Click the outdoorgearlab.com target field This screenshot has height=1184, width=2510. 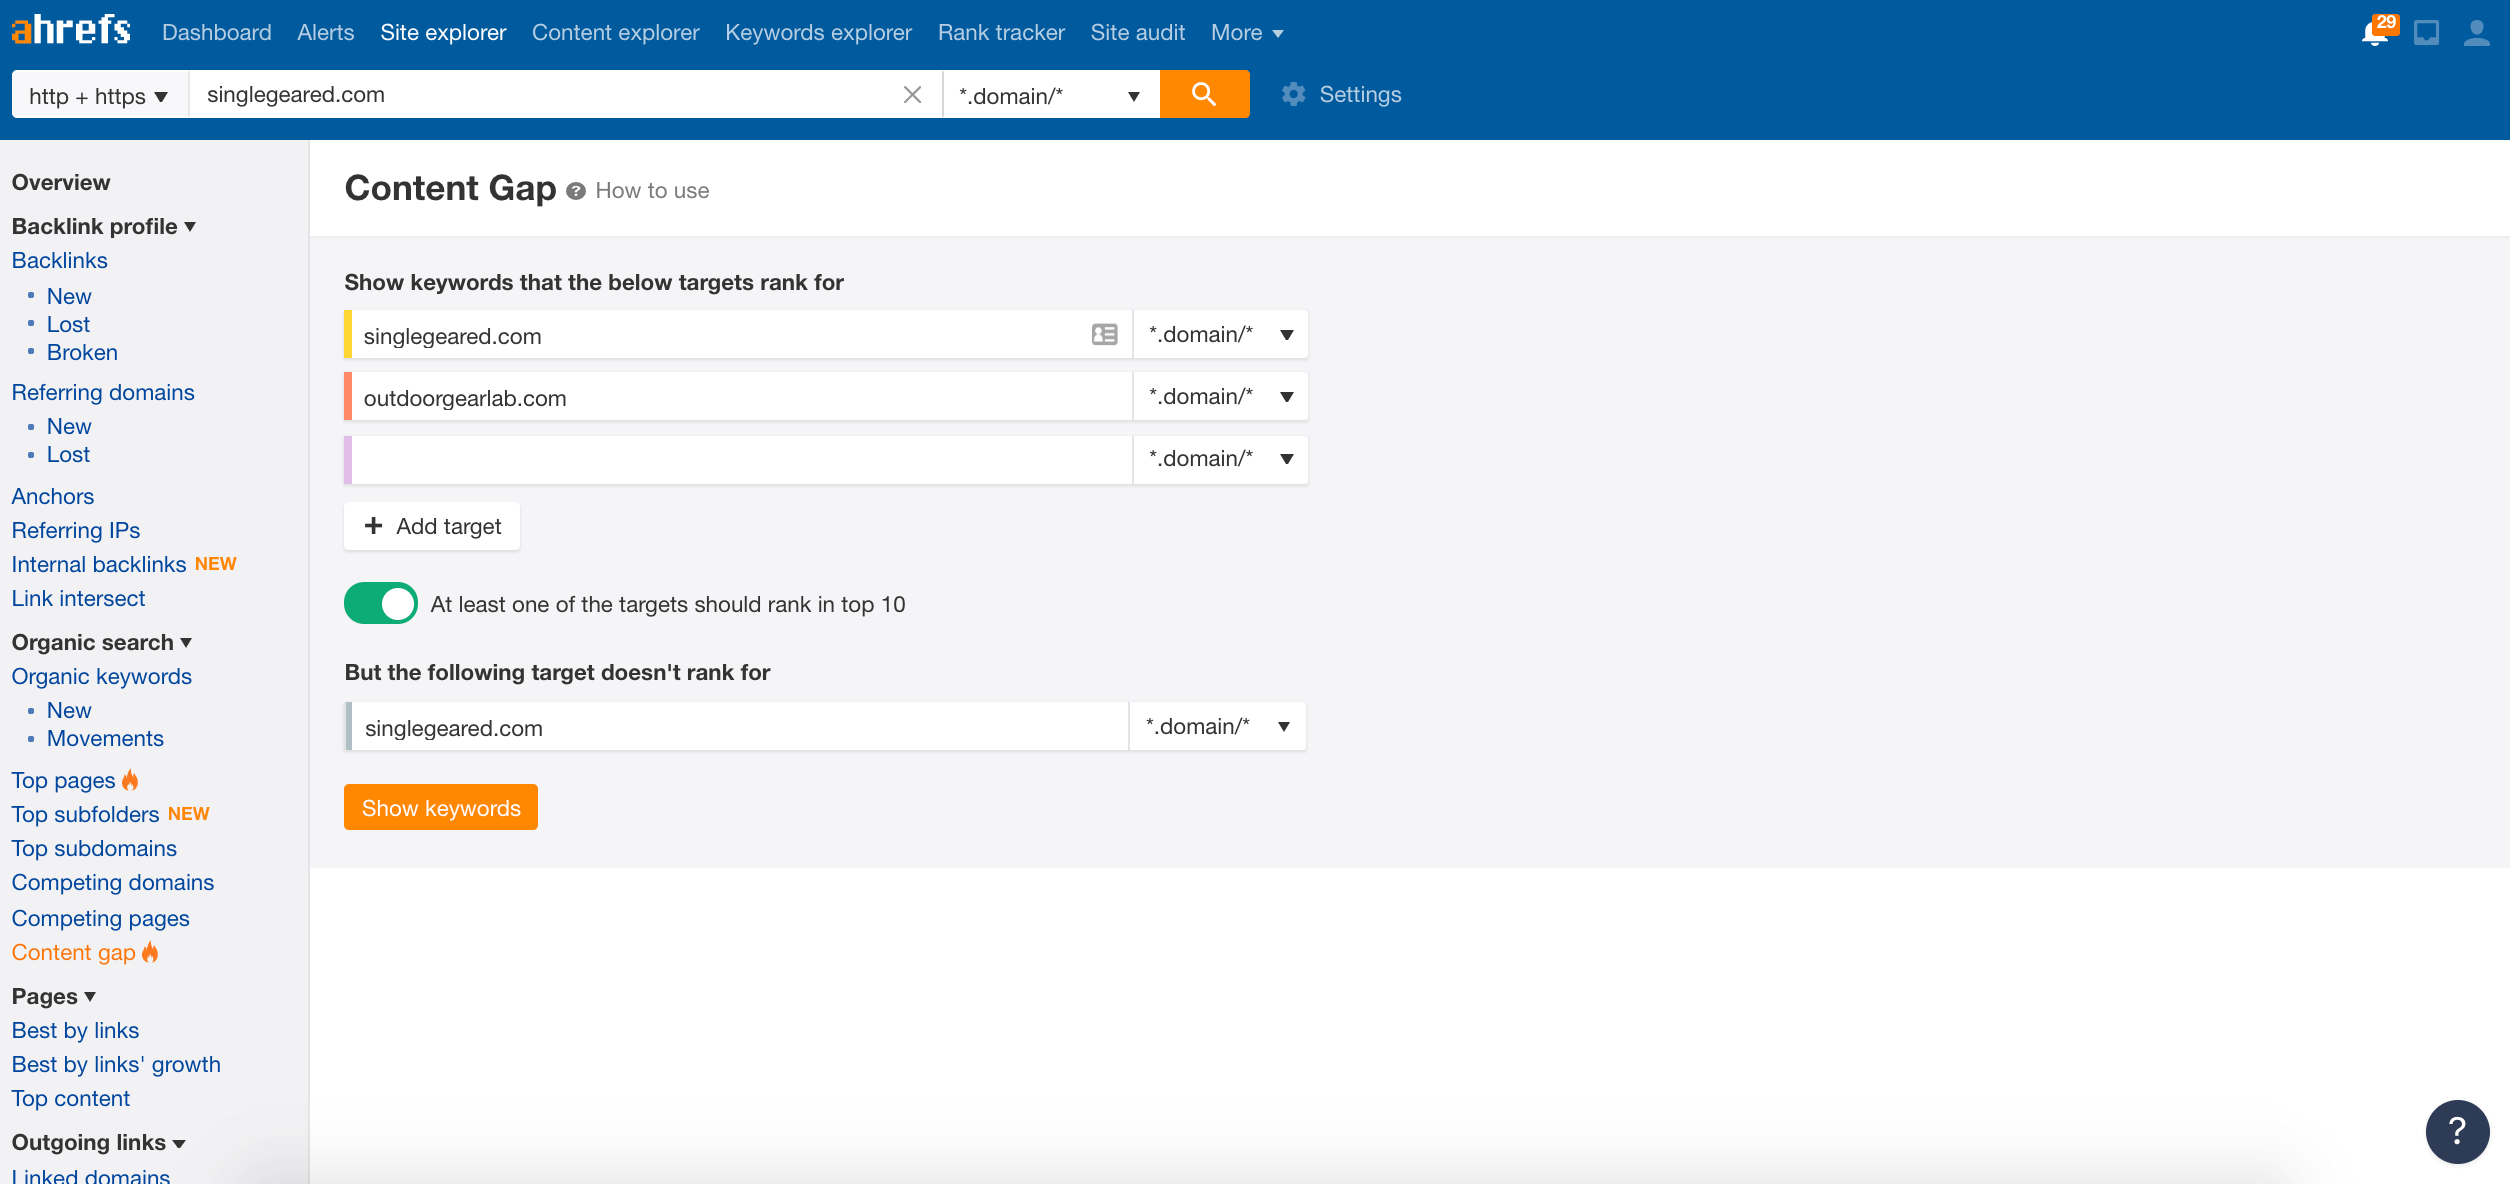point(738,397)
